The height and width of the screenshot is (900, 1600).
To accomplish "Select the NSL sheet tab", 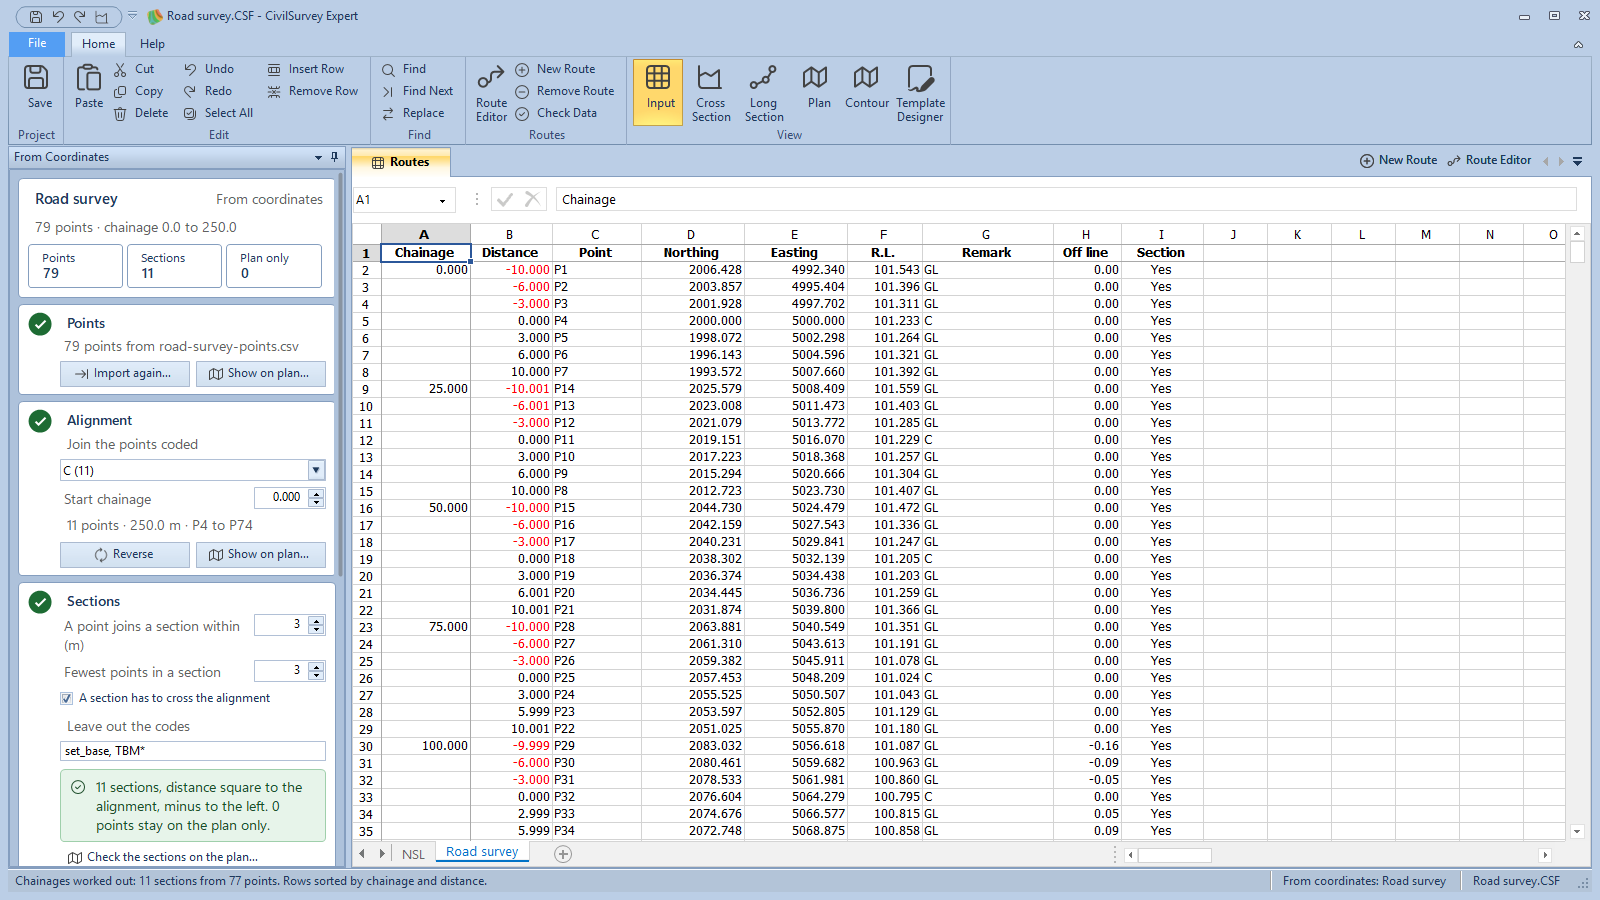I will (x=413, y=854).
